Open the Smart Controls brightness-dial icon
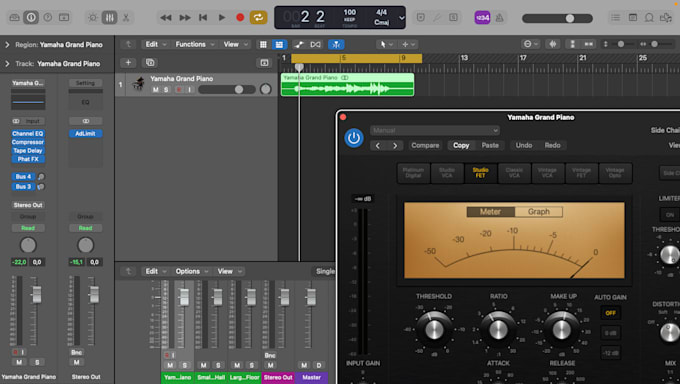The height and width of the screenshot is (384, 680). tap(92, 17)
